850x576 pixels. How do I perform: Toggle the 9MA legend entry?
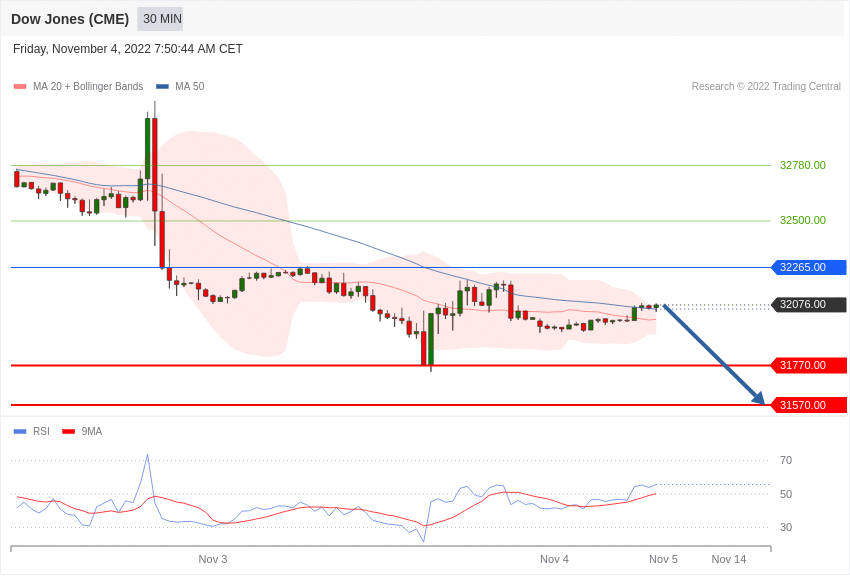pos(82,431)
